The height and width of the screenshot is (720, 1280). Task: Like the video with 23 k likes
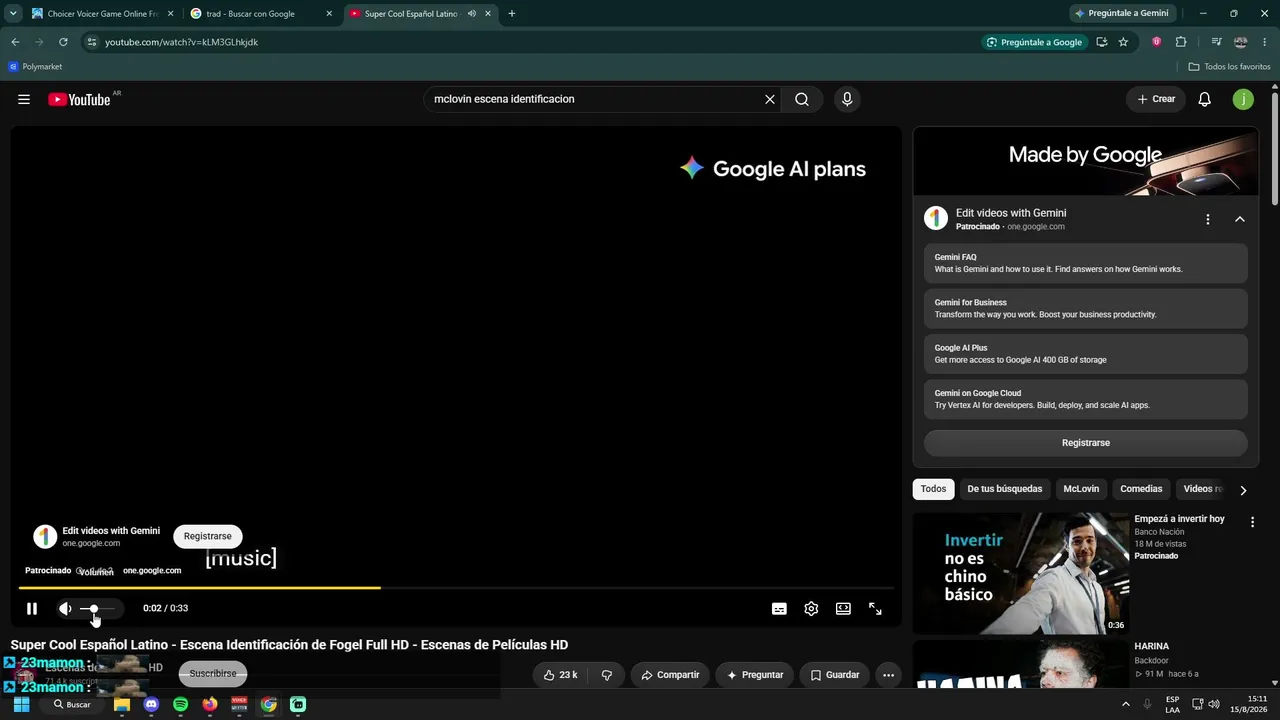pyautogui.click(x=560, y=675)
